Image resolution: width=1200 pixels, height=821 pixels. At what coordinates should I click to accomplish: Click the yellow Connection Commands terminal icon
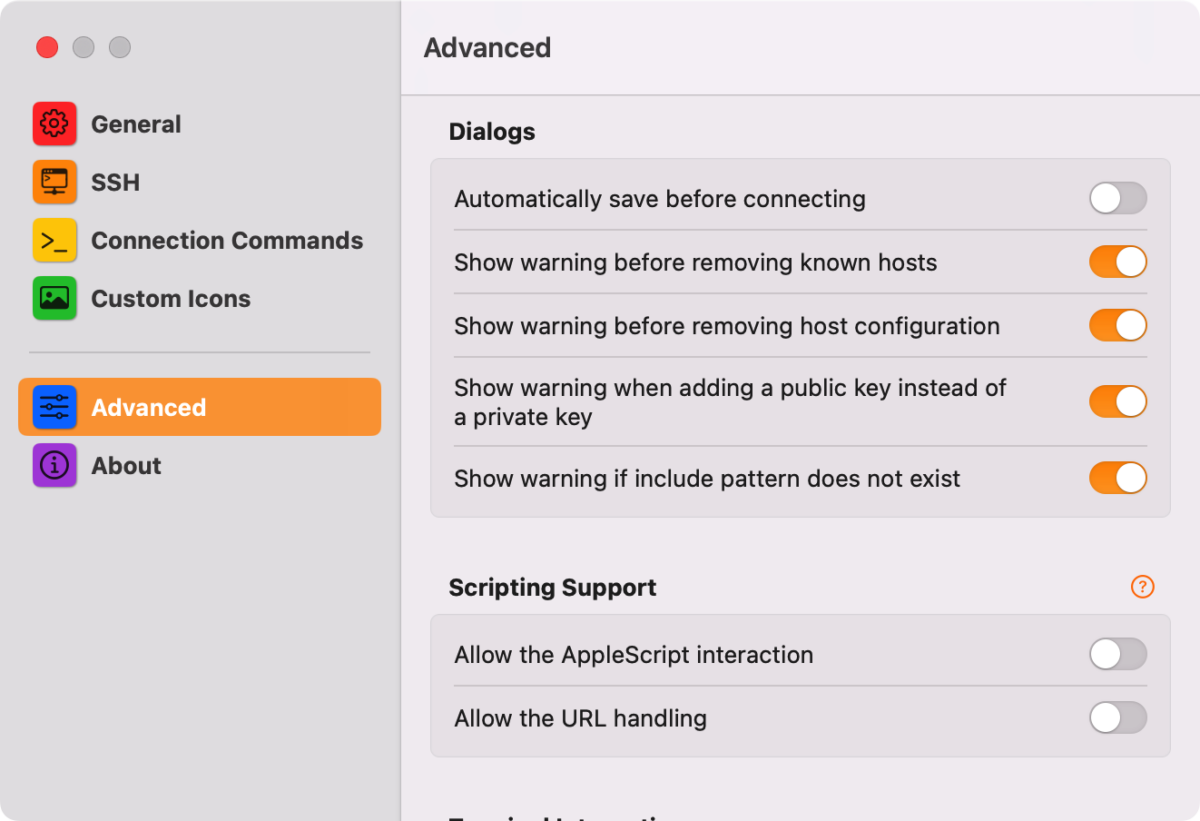coord(54,240)
